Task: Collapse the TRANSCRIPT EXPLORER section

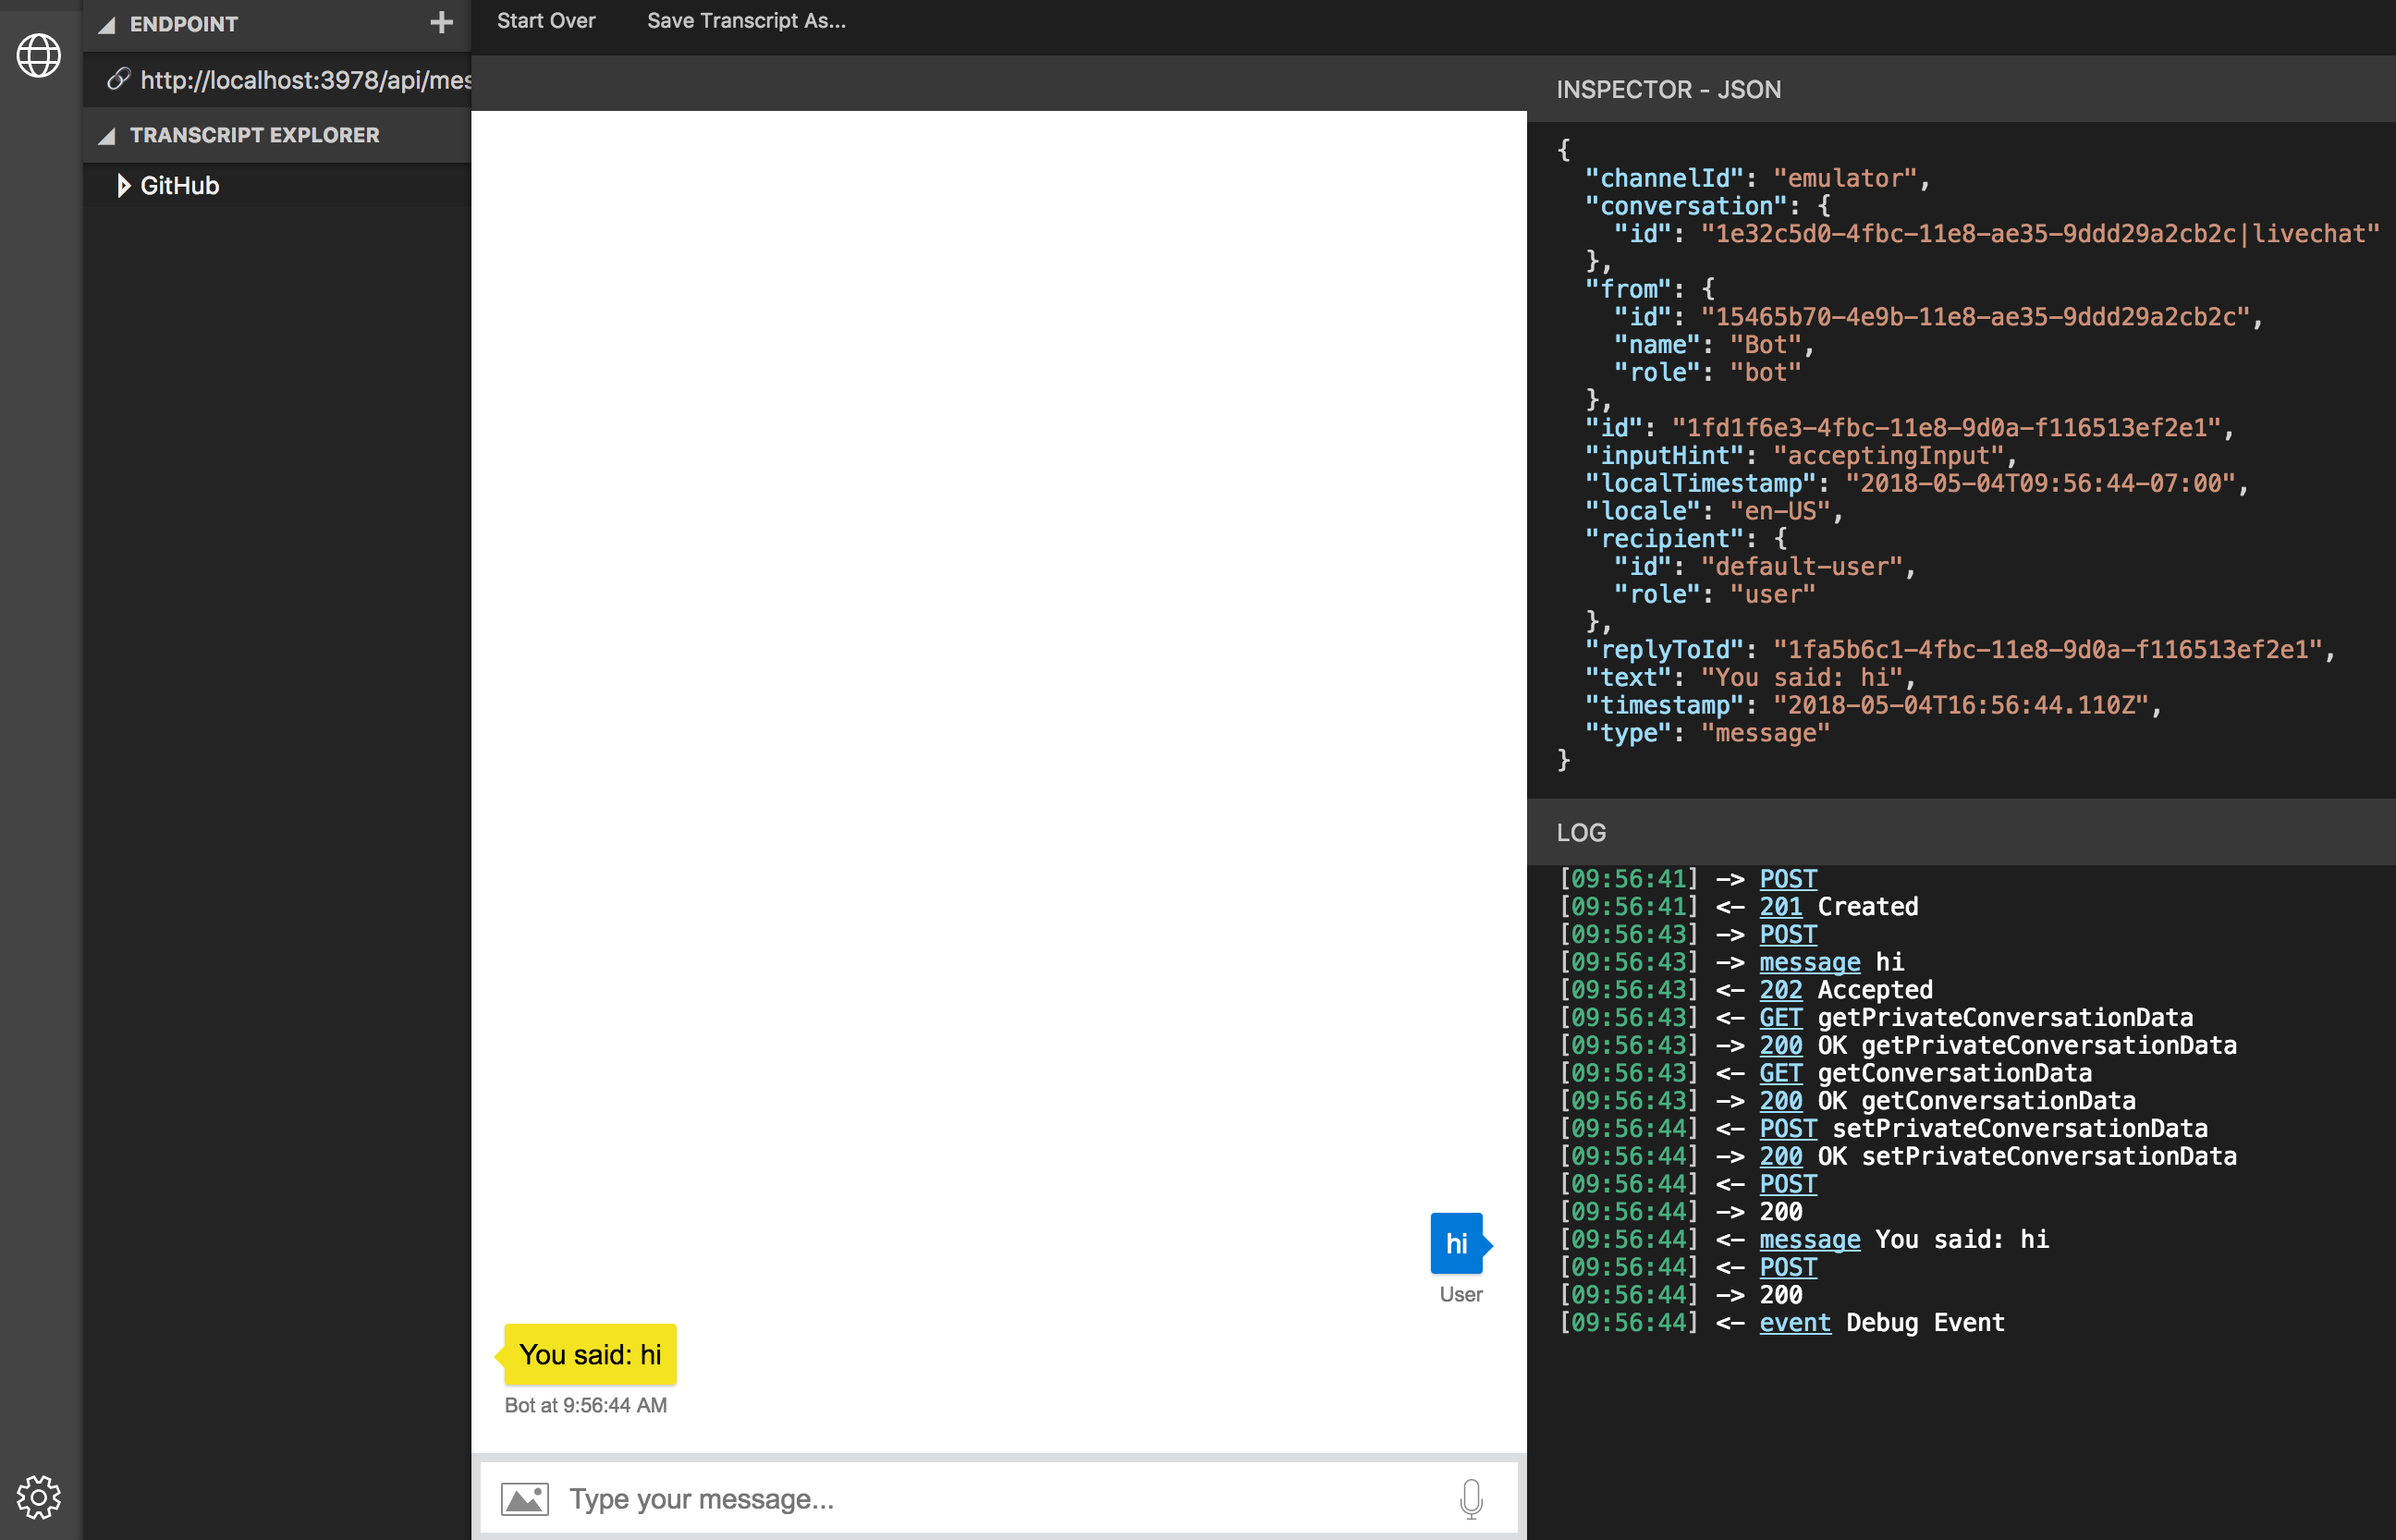Action: [x=107, y=136]
